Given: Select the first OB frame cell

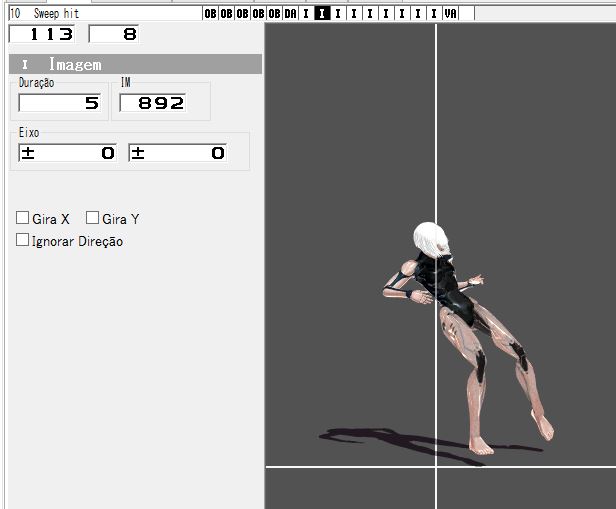Looking at the screenshot, I should 210,14.
